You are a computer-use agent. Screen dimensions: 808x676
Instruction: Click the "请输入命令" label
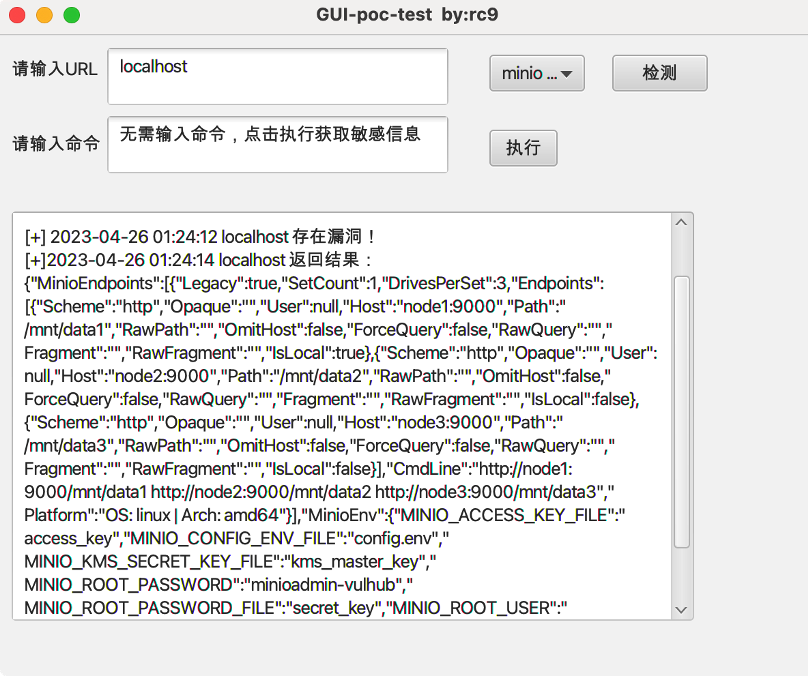pos(56,143)
